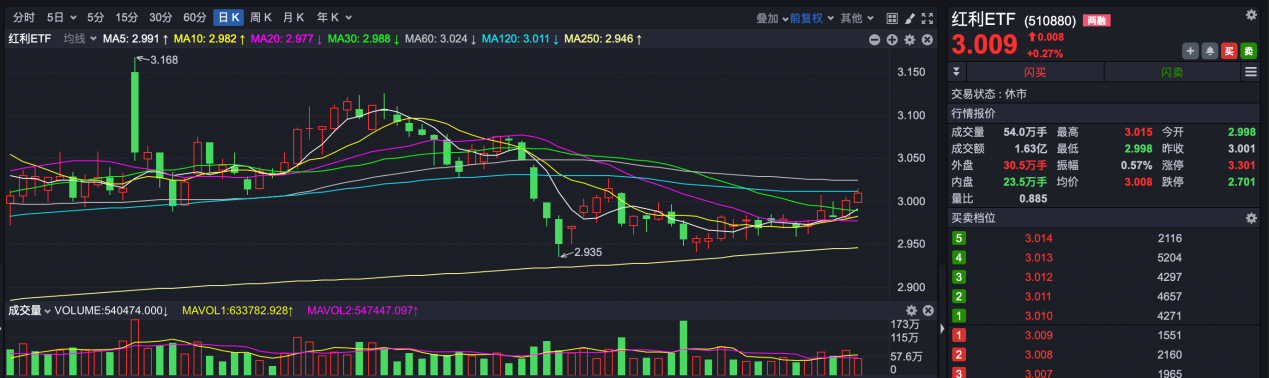Expand the 5日 period dropdown

pos(60,18)
